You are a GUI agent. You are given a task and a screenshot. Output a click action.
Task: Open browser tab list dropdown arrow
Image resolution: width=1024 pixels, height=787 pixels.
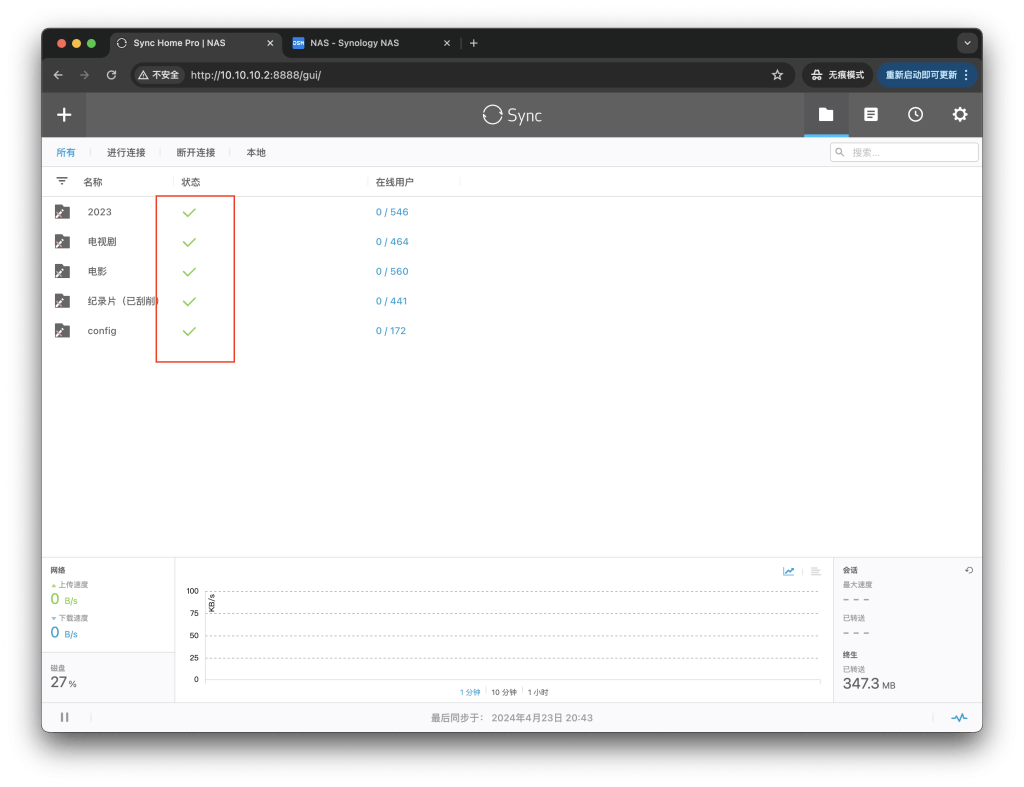967,43
